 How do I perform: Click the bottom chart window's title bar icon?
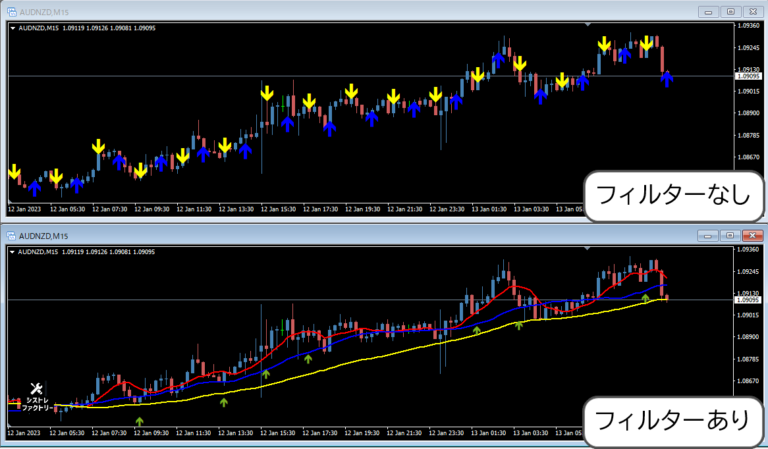tap(12, 235)
